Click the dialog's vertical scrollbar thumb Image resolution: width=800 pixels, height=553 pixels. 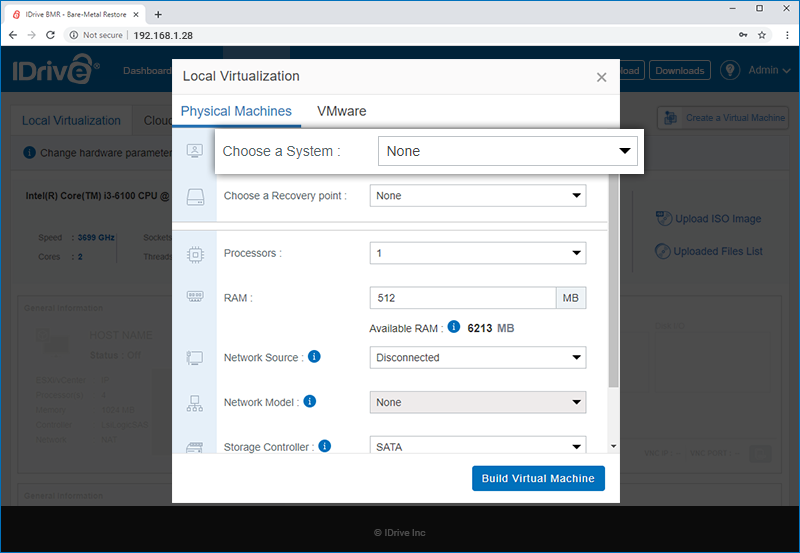pyautogui.click(x=614, y=281)
